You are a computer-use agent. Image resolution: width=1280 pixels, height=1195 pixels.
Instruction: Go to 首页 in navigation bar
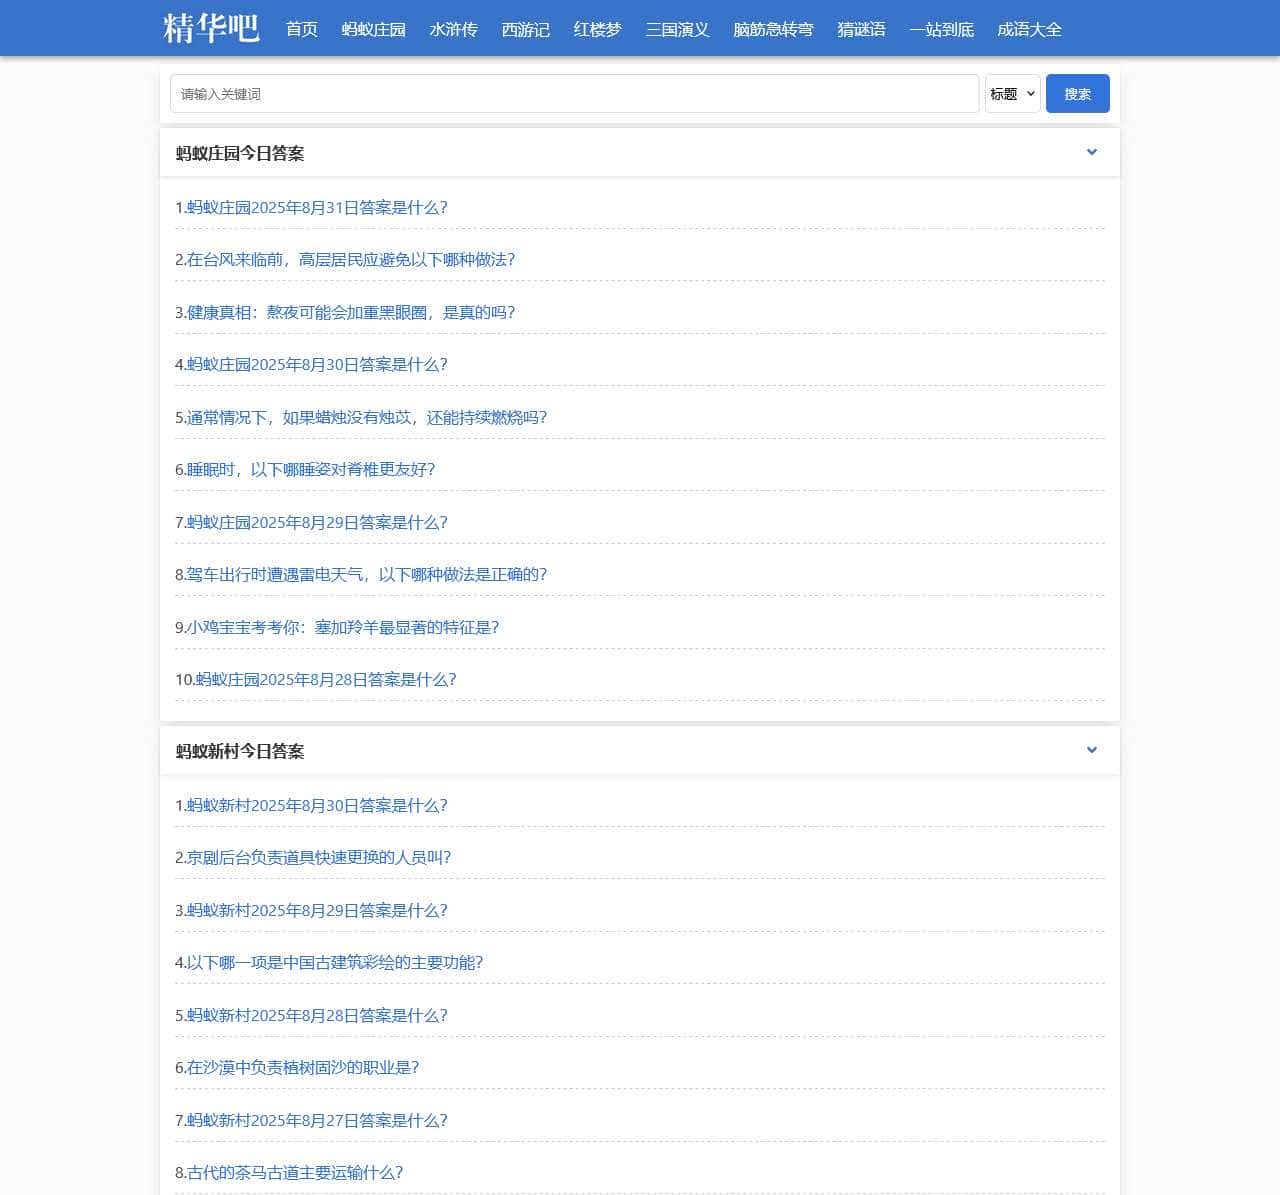pos(301,30)
